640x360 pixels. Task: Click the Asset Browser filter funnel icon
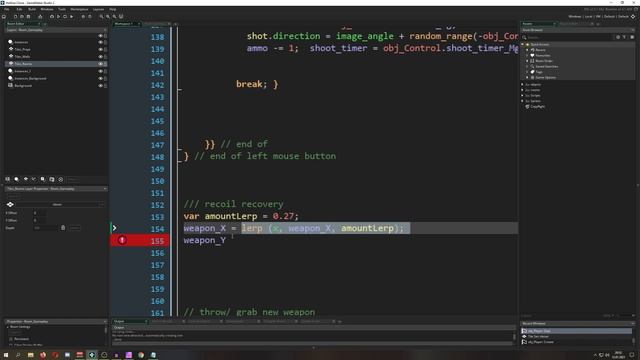coord(624,37)
